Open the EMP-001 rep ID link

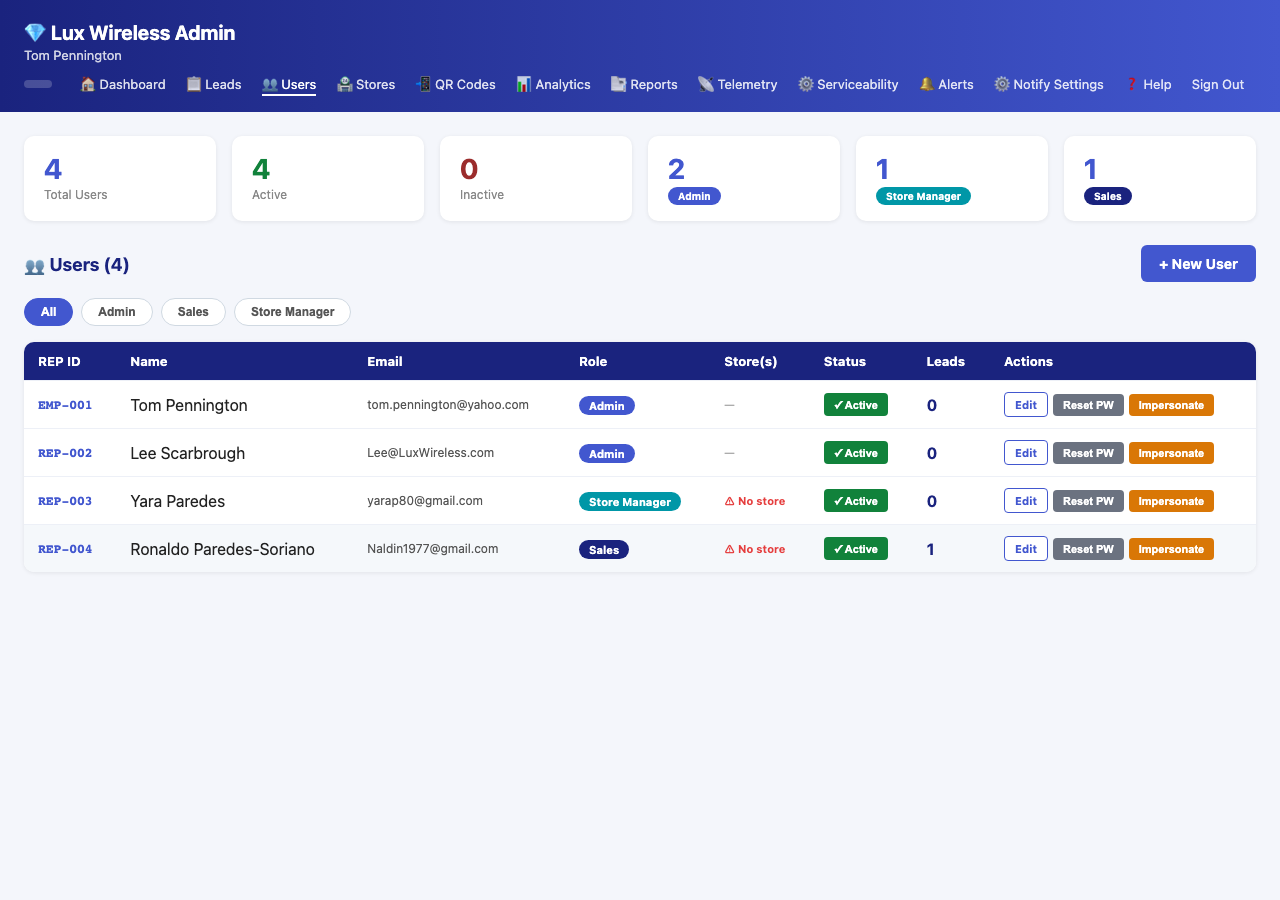65,405
